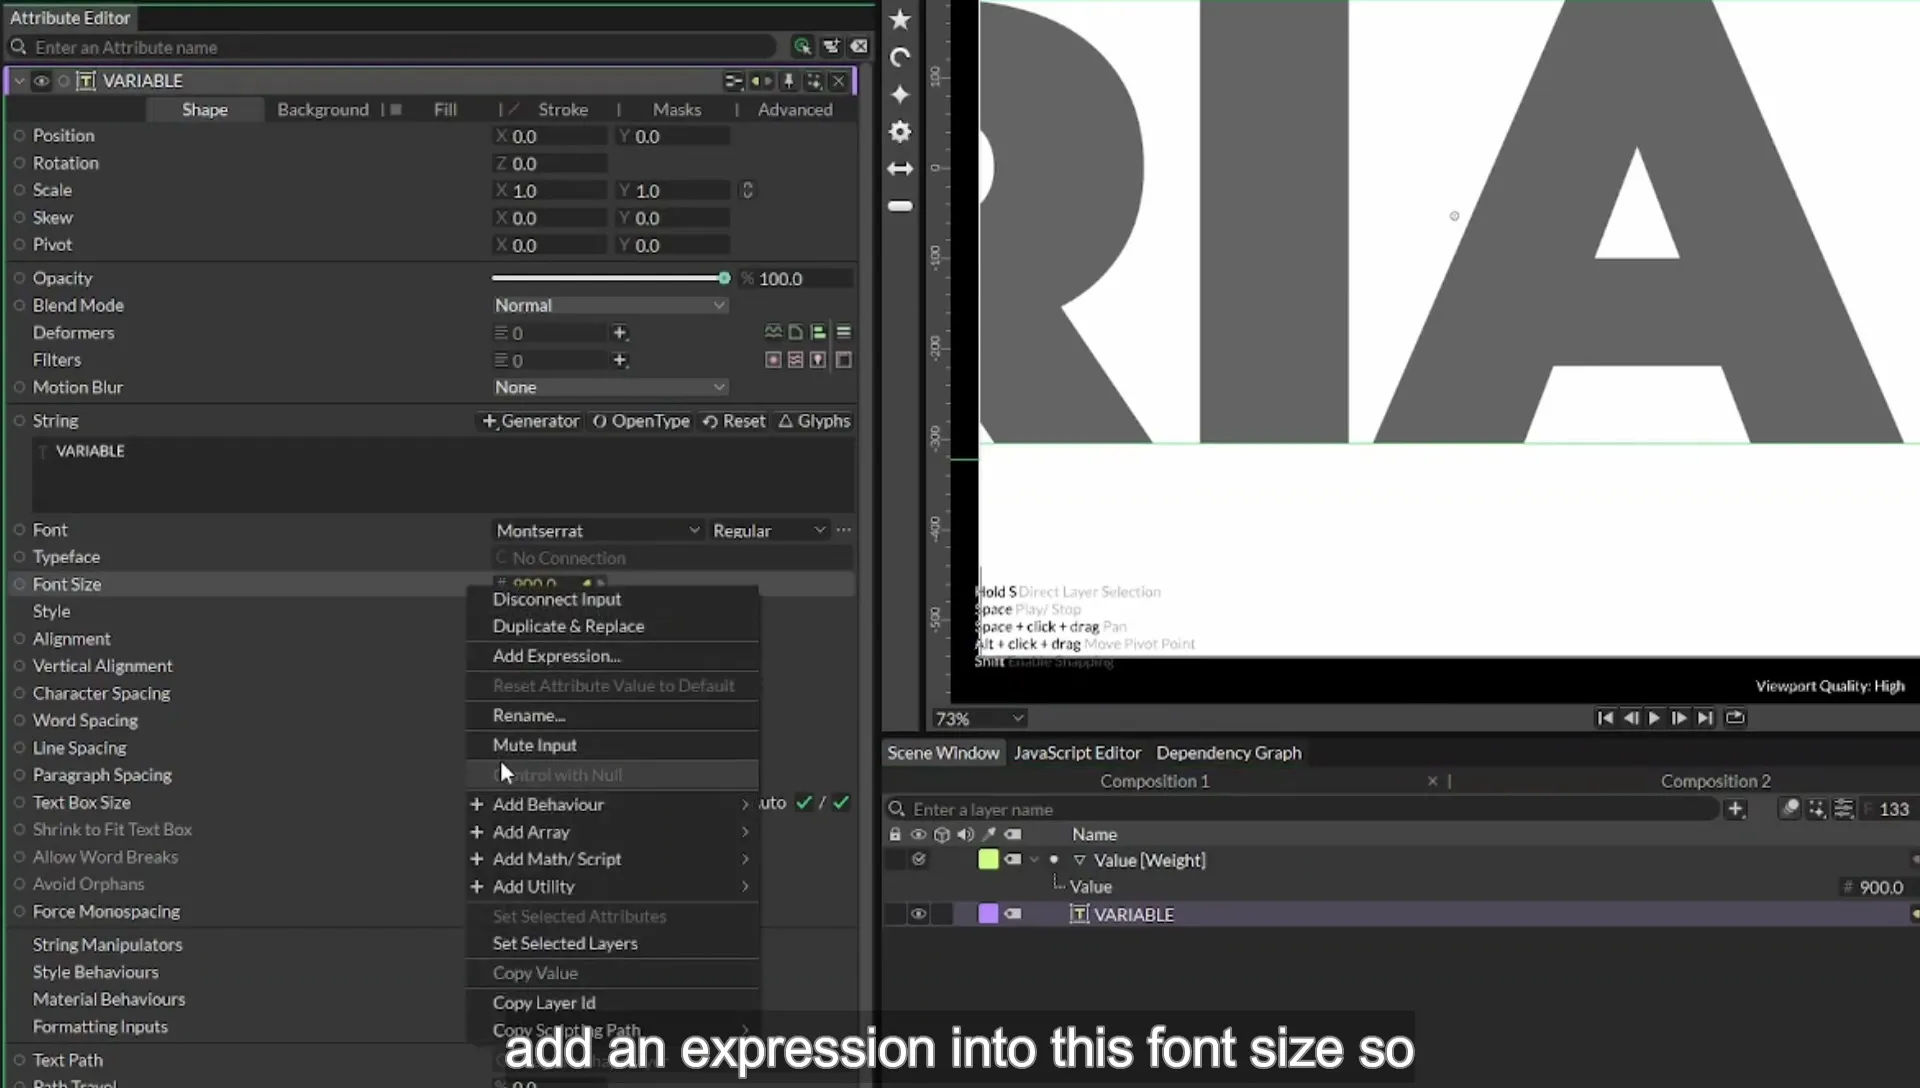Click the green search filter icon beside attribute search
Image resolution: width=1920 pixels, height=1088 pixels.
coord(802,46)
